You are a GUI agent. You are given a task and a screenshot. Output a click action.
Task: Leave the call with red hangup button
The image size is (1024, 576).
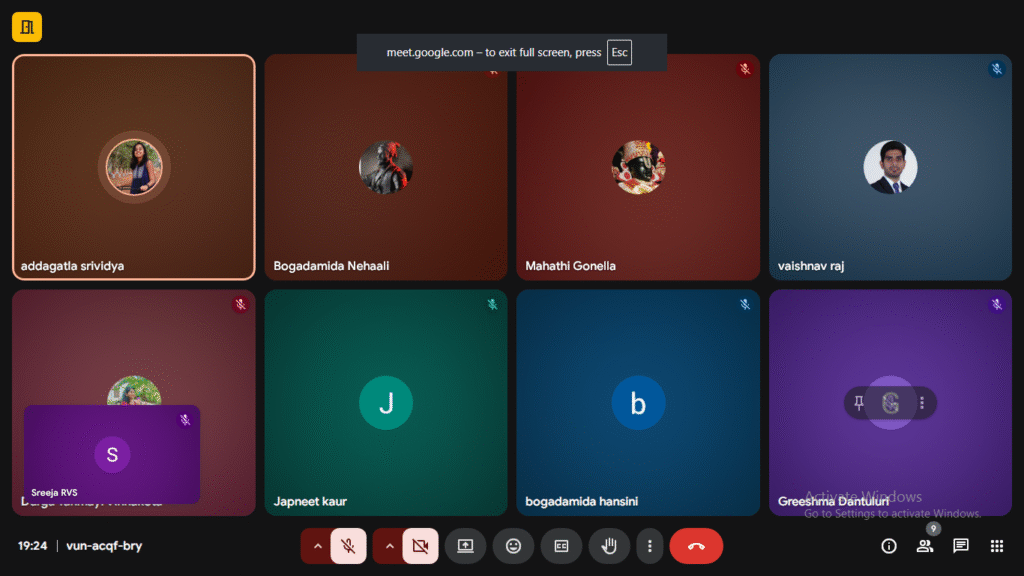696,546
